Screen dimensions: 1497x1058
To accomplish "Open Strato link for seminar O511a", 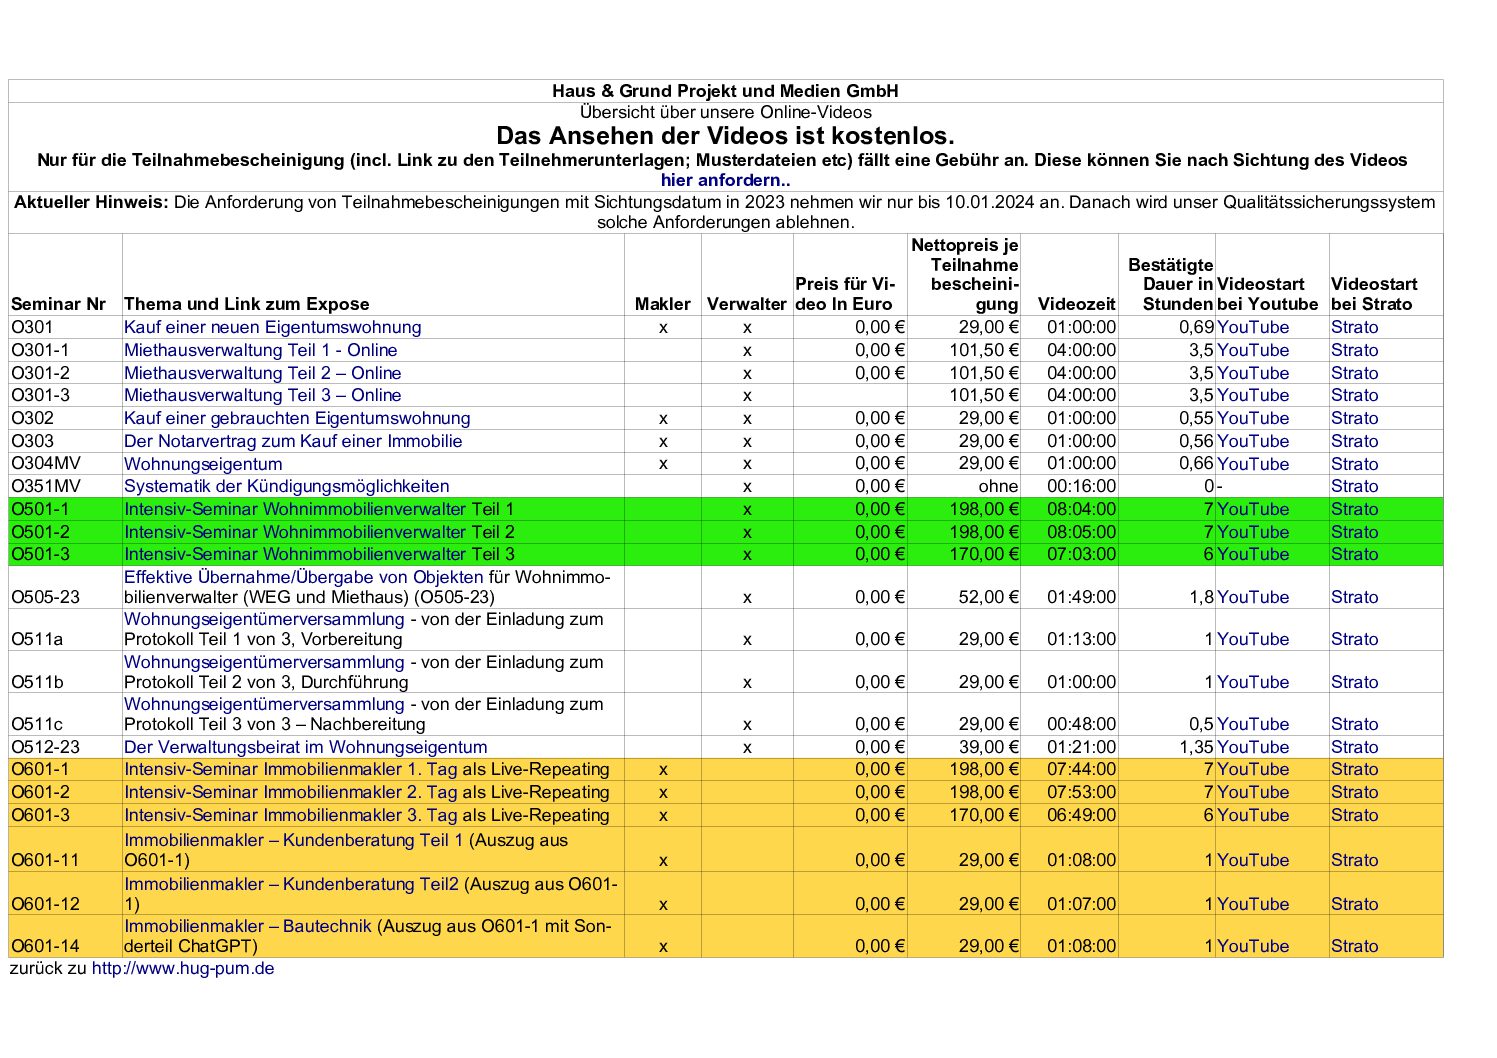I will point(1355,639).
